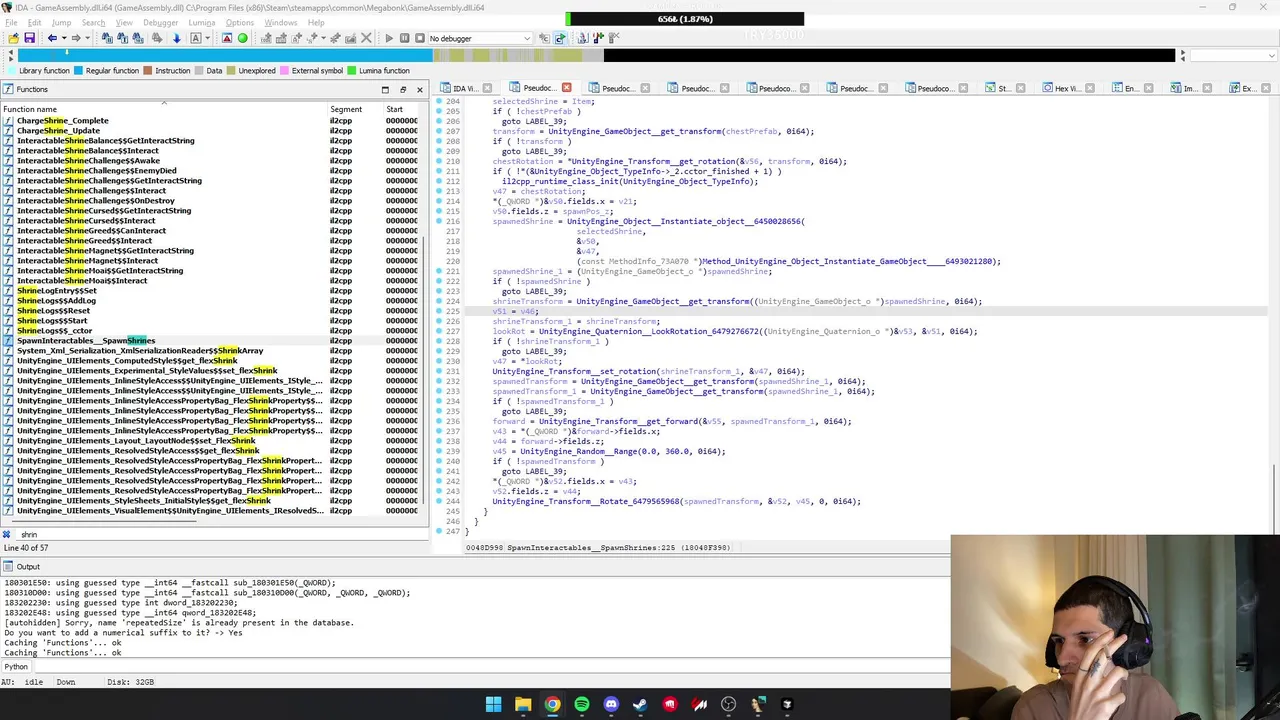
Task: Click the red triangle graph toolbar icon
Action: (227, 38)
